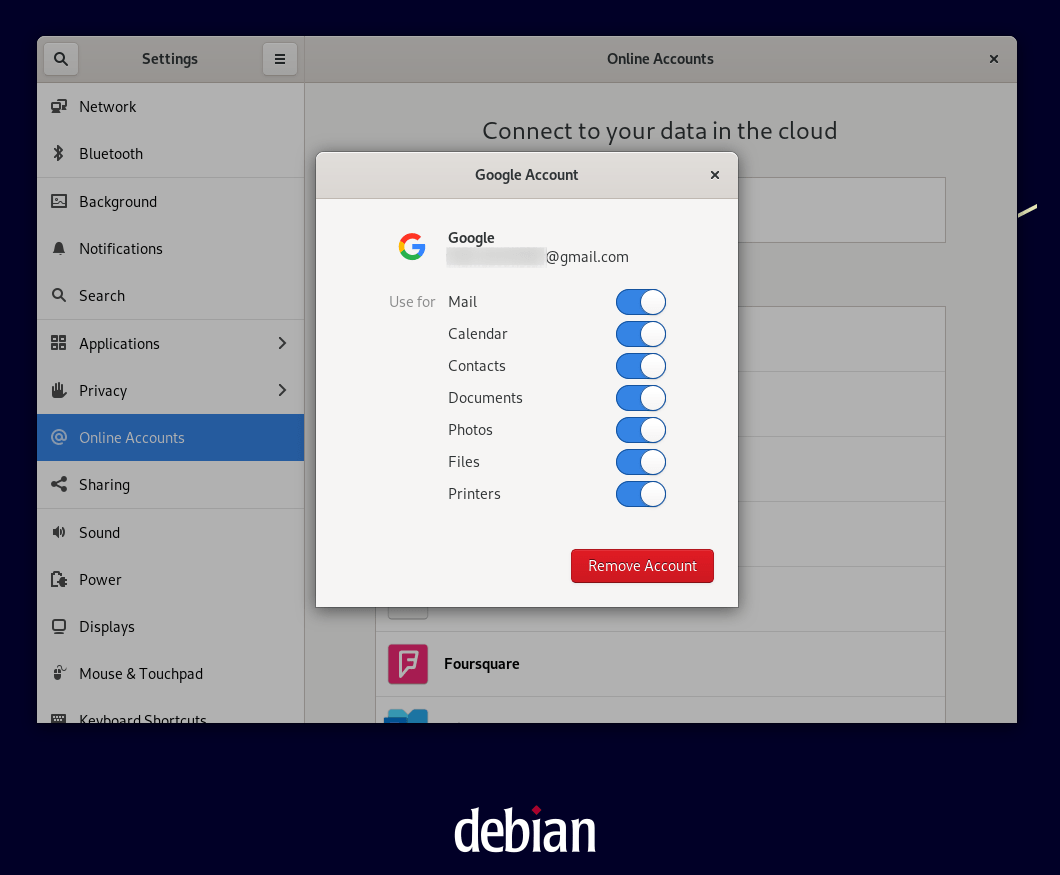
Task: Click the Network icon in sidebar
Action: [x=59, y=107]
